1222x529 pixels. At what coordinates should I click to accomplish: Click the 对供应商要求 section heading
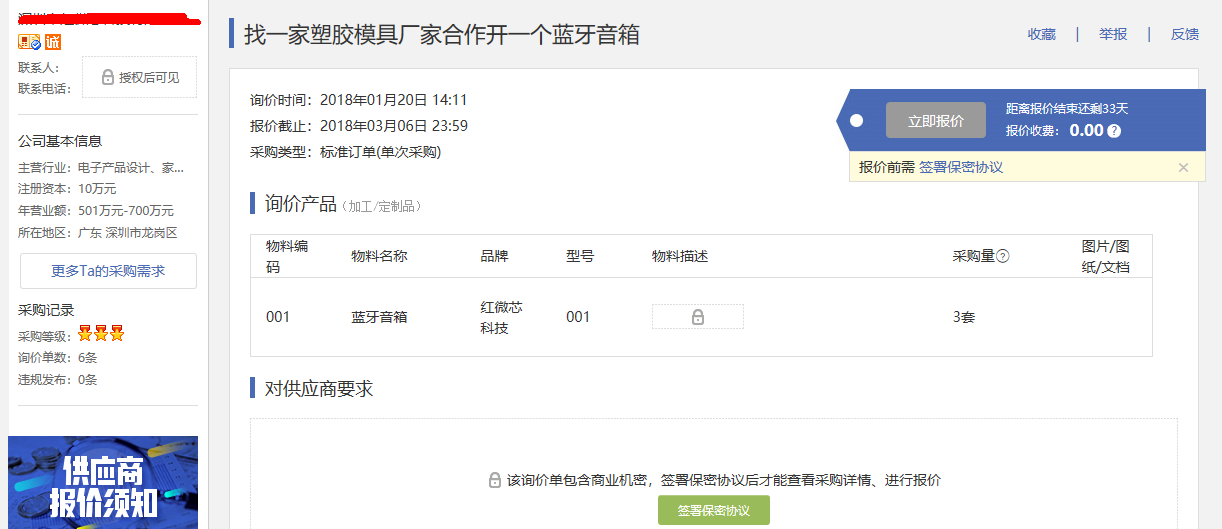(x=319, y=388)
